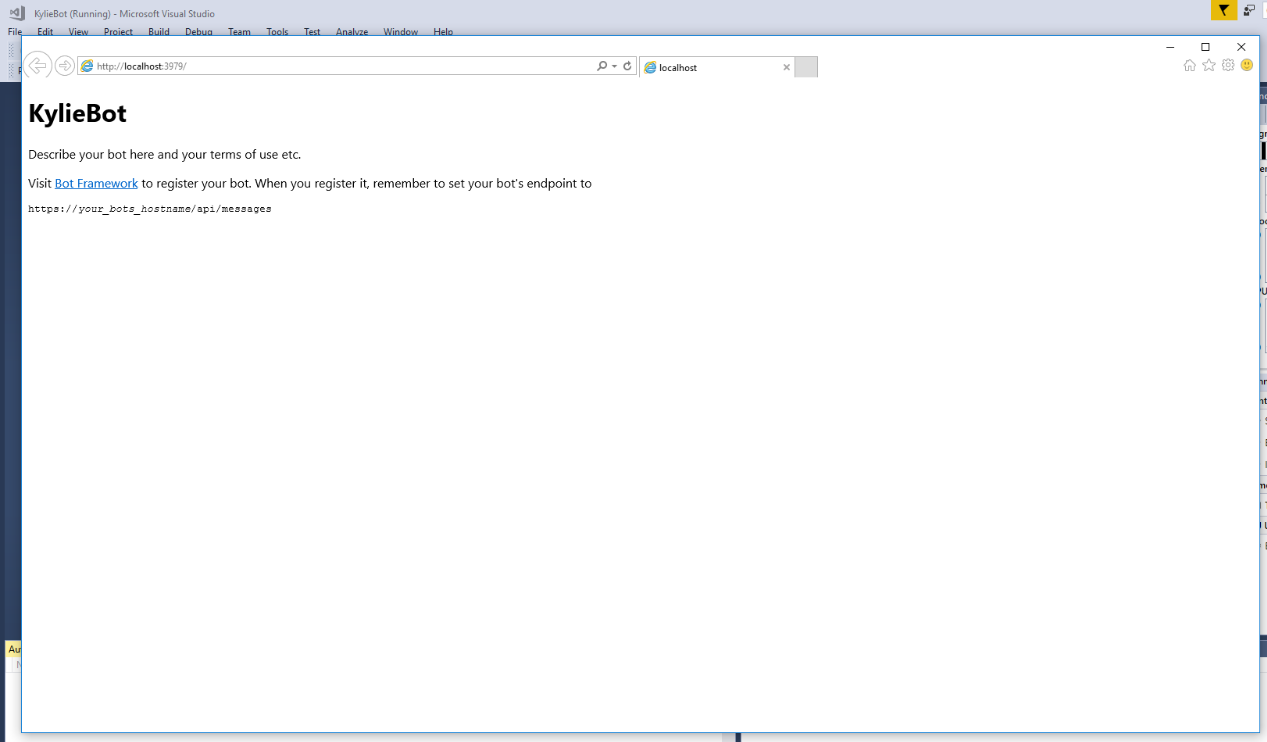Refresh the page with the reload icon

[x=627, y=66]
